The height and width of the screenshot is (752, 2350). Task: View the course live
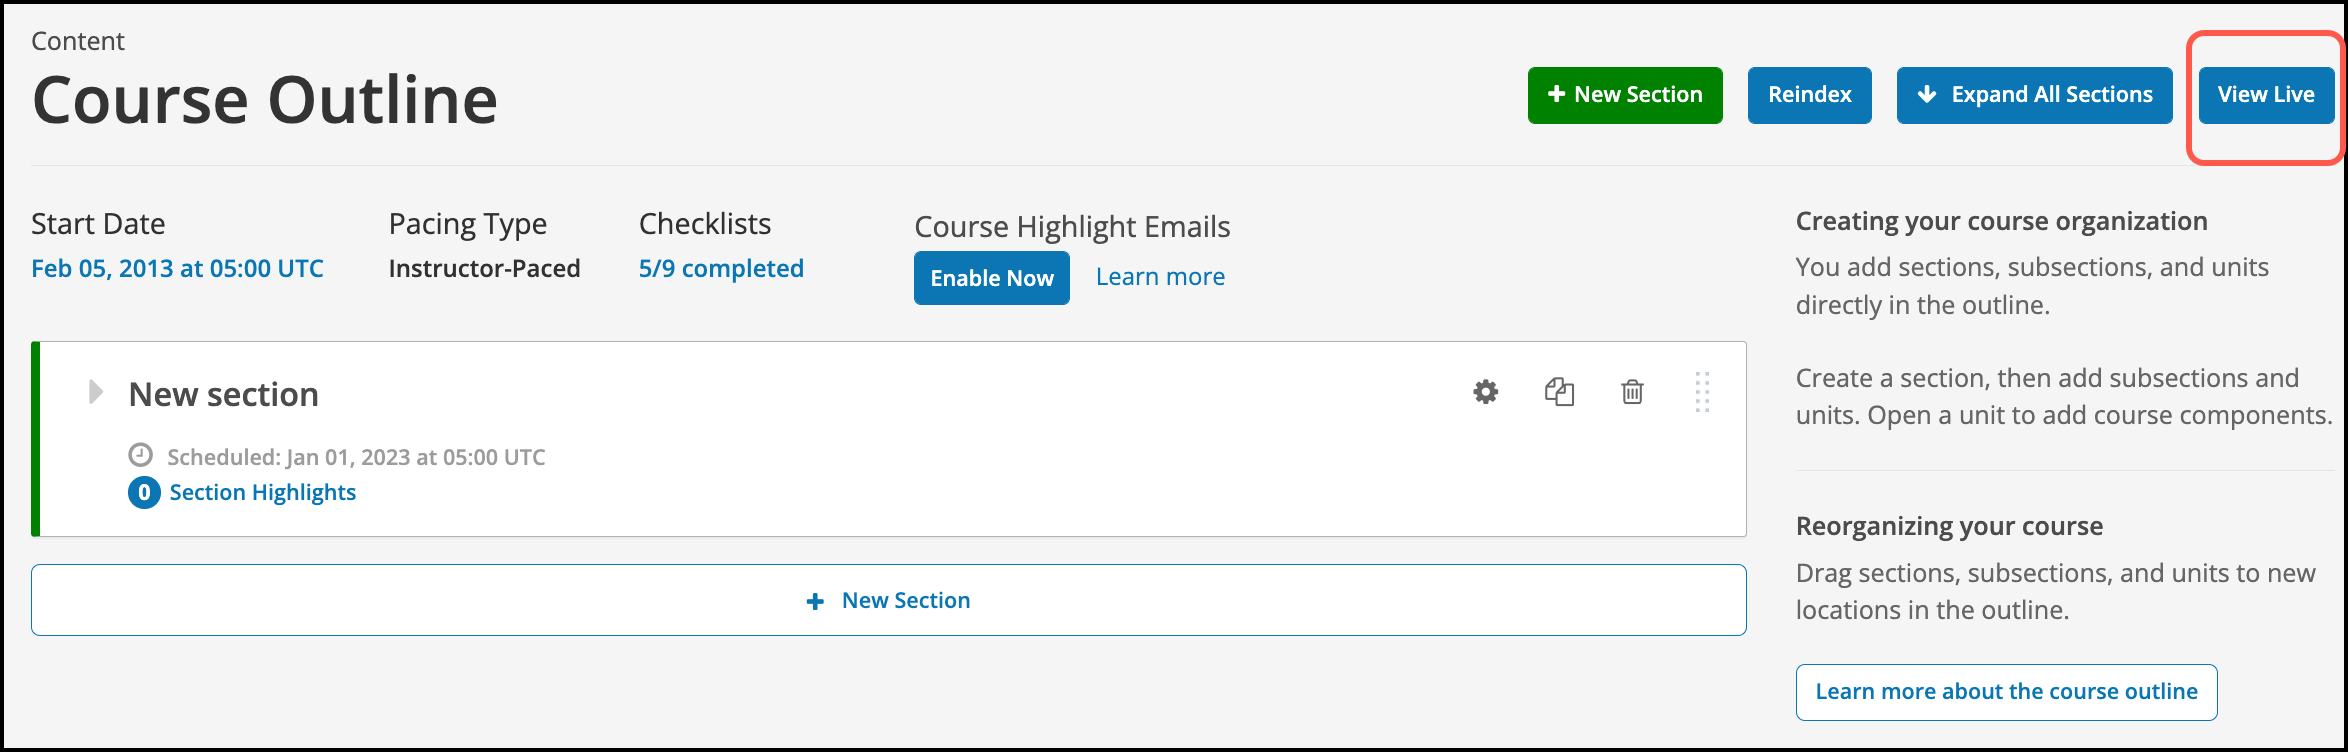pos(2266,94)
